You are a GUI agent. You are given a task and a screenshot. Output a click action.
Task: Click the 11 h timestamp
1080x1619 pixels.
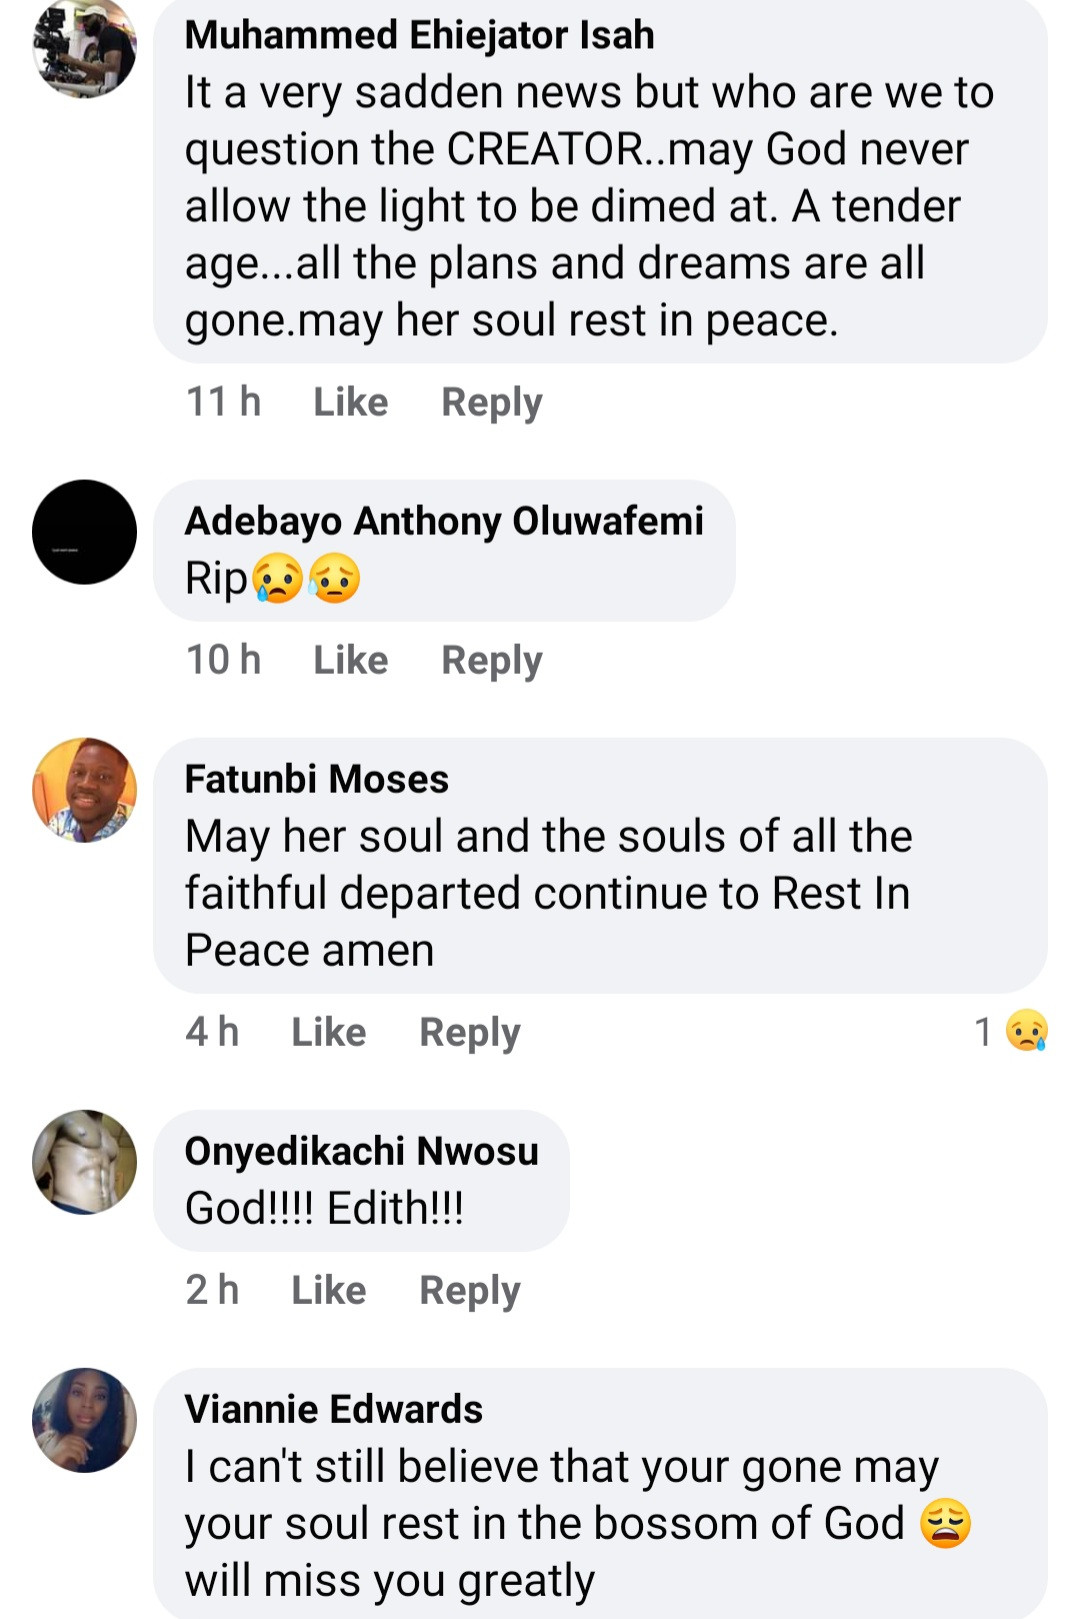pos(223,402)
